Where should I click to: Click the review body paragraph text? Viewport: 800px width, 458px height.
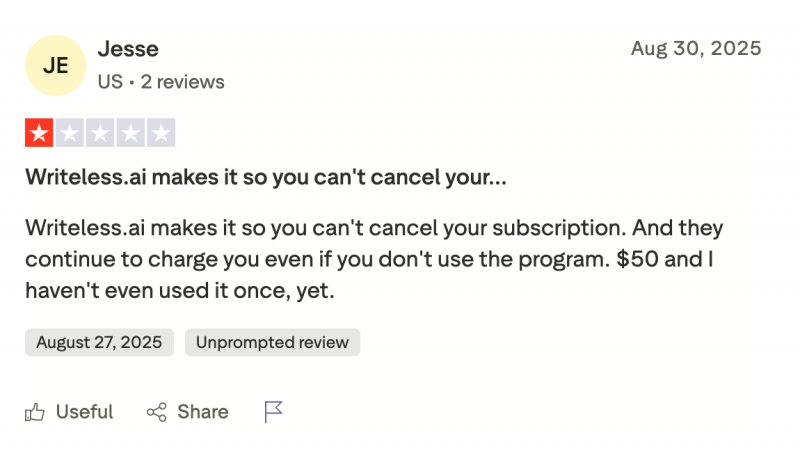[x=370, y=260]
